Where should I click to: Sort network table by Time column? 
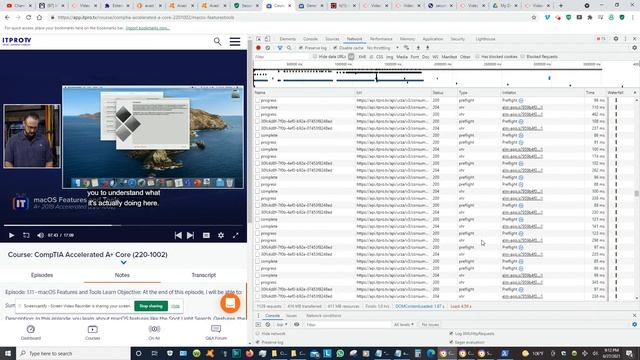595,93
